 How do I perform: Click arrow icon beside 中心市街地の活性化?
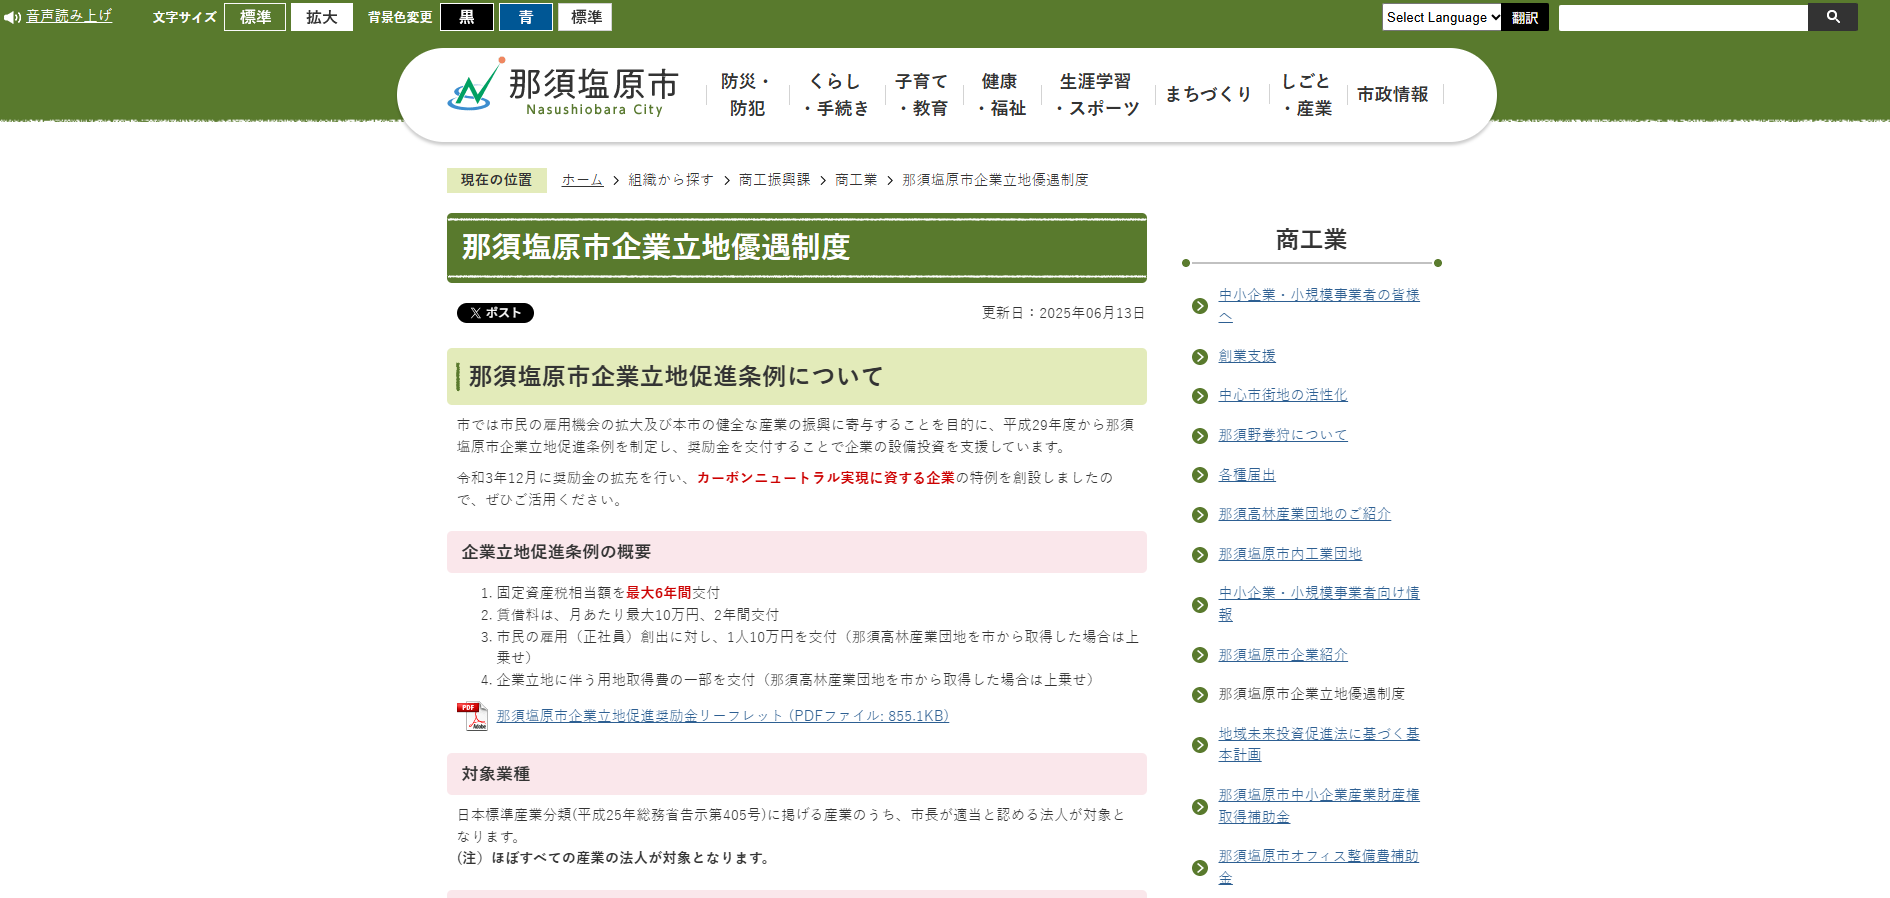(1200, 396)
